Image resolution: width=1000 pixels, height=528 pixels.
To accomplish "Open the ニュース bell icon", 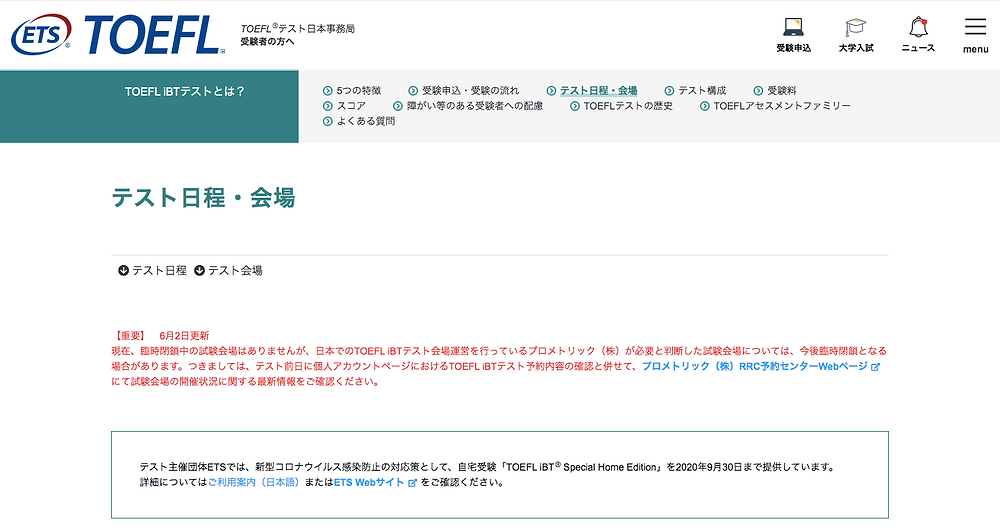I will click(918, 27).
